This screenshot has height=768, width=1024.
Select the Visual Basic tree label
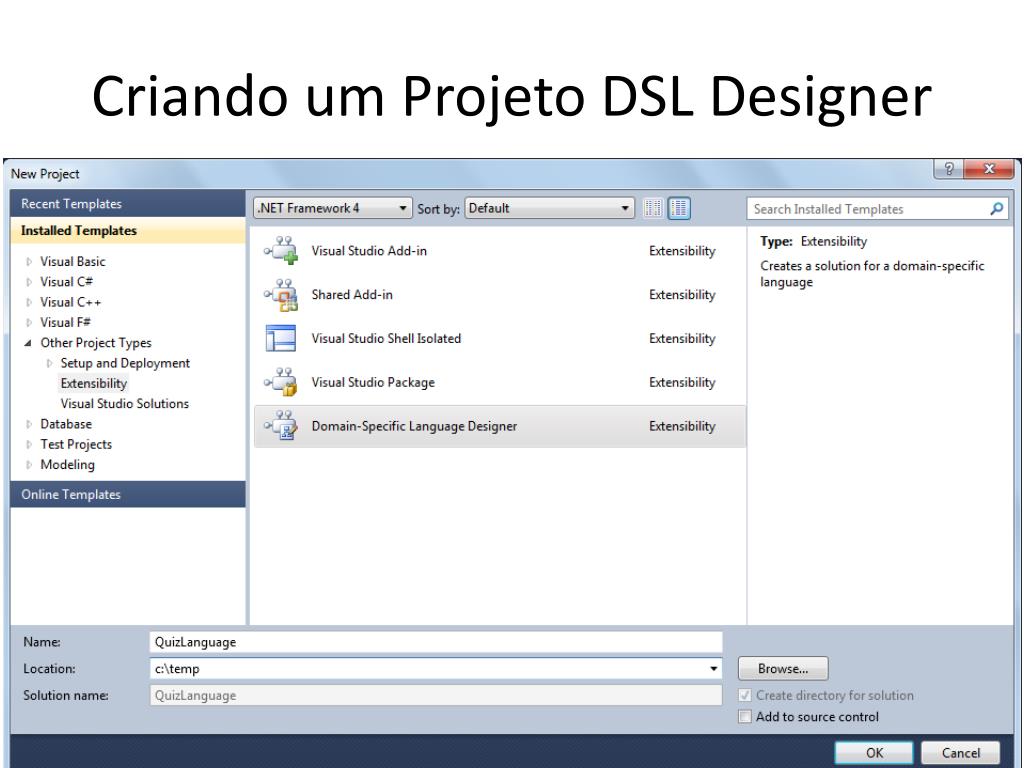[x=72, y=261]
